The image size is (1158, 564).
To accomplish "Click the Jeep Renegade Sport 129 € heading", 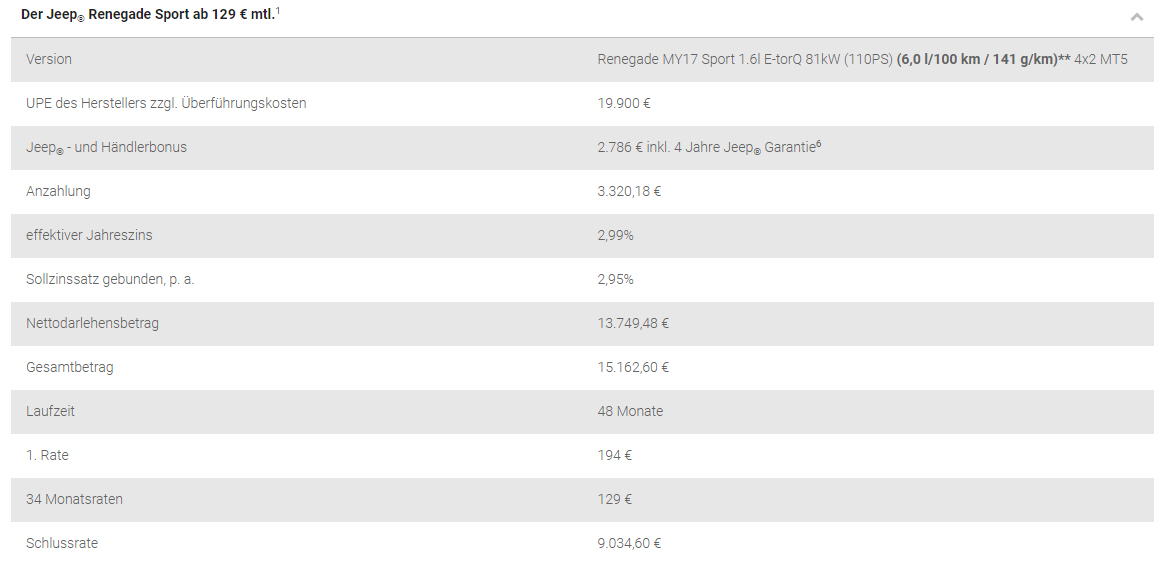I will [150, 14].
